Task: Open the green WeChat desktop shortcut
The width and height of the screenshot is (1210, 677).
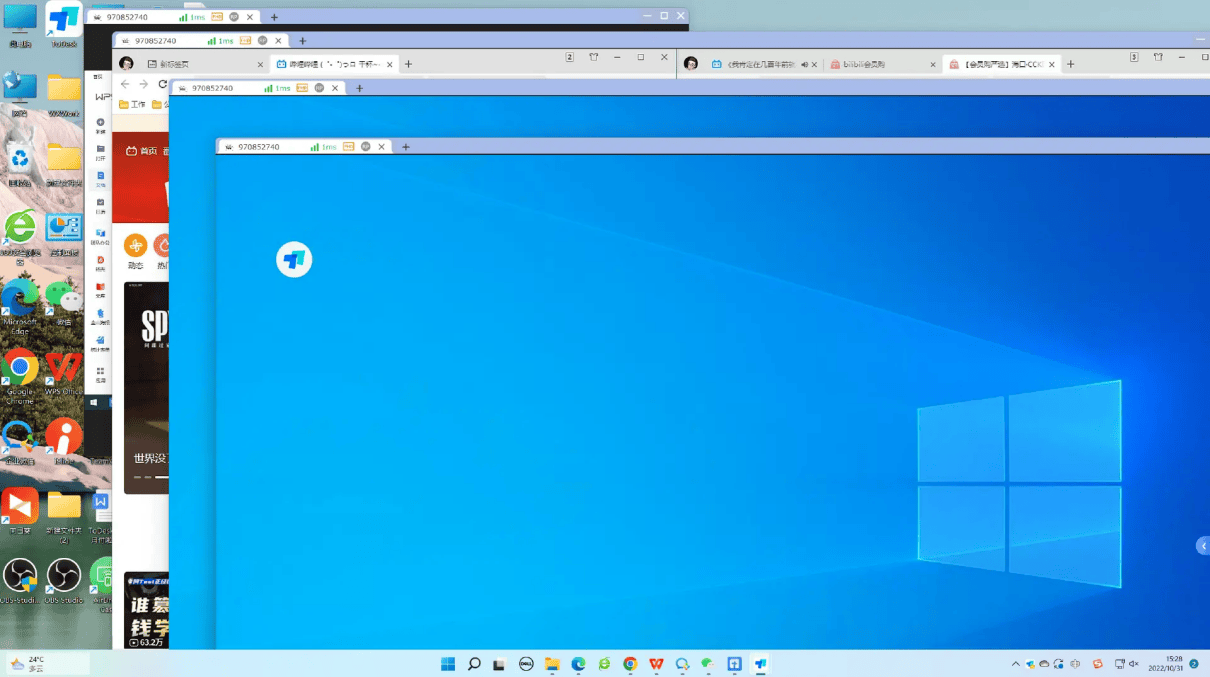Action: [64, 297]
